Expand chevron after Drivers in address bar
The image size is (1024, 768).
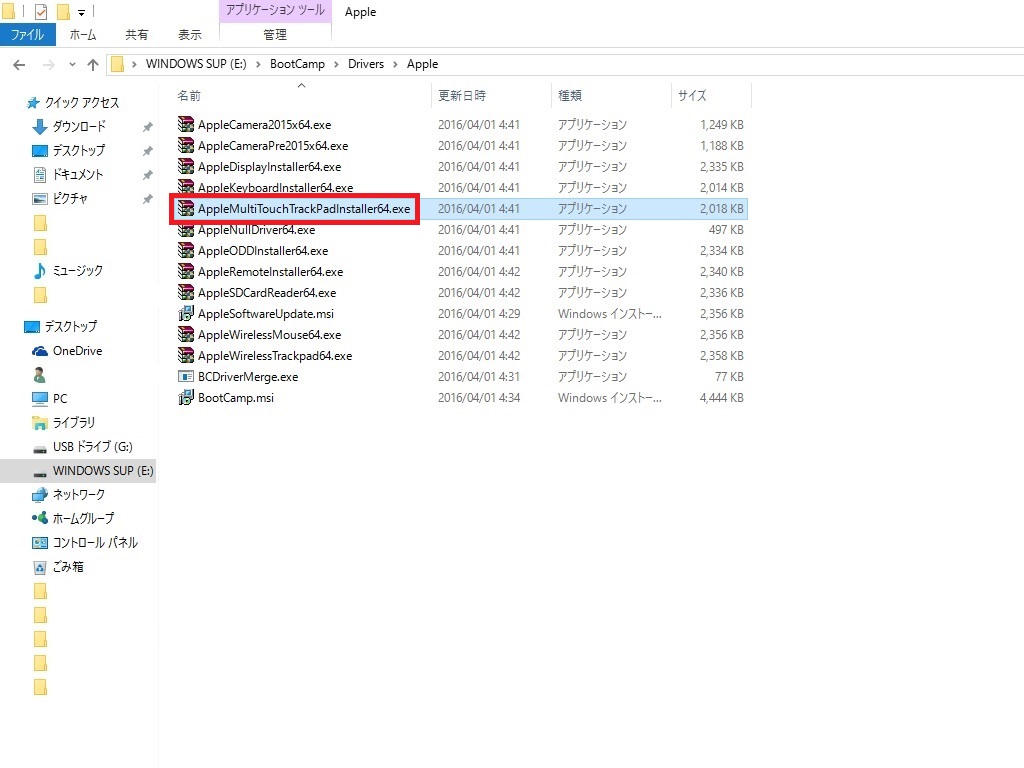pos(395,64)
